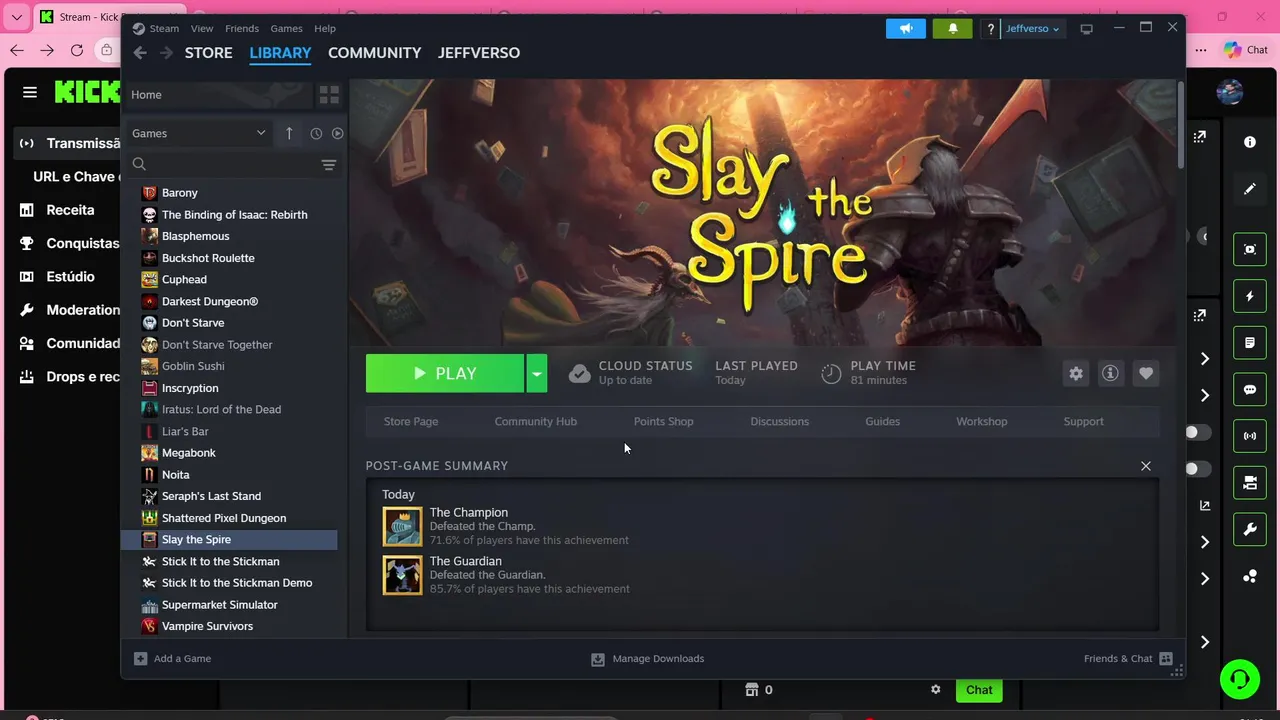Image resolution: width=1280 pixels, height=720 pixels.
Task: Click Kick info icon in right sidebar
Action: (1250, 142)
